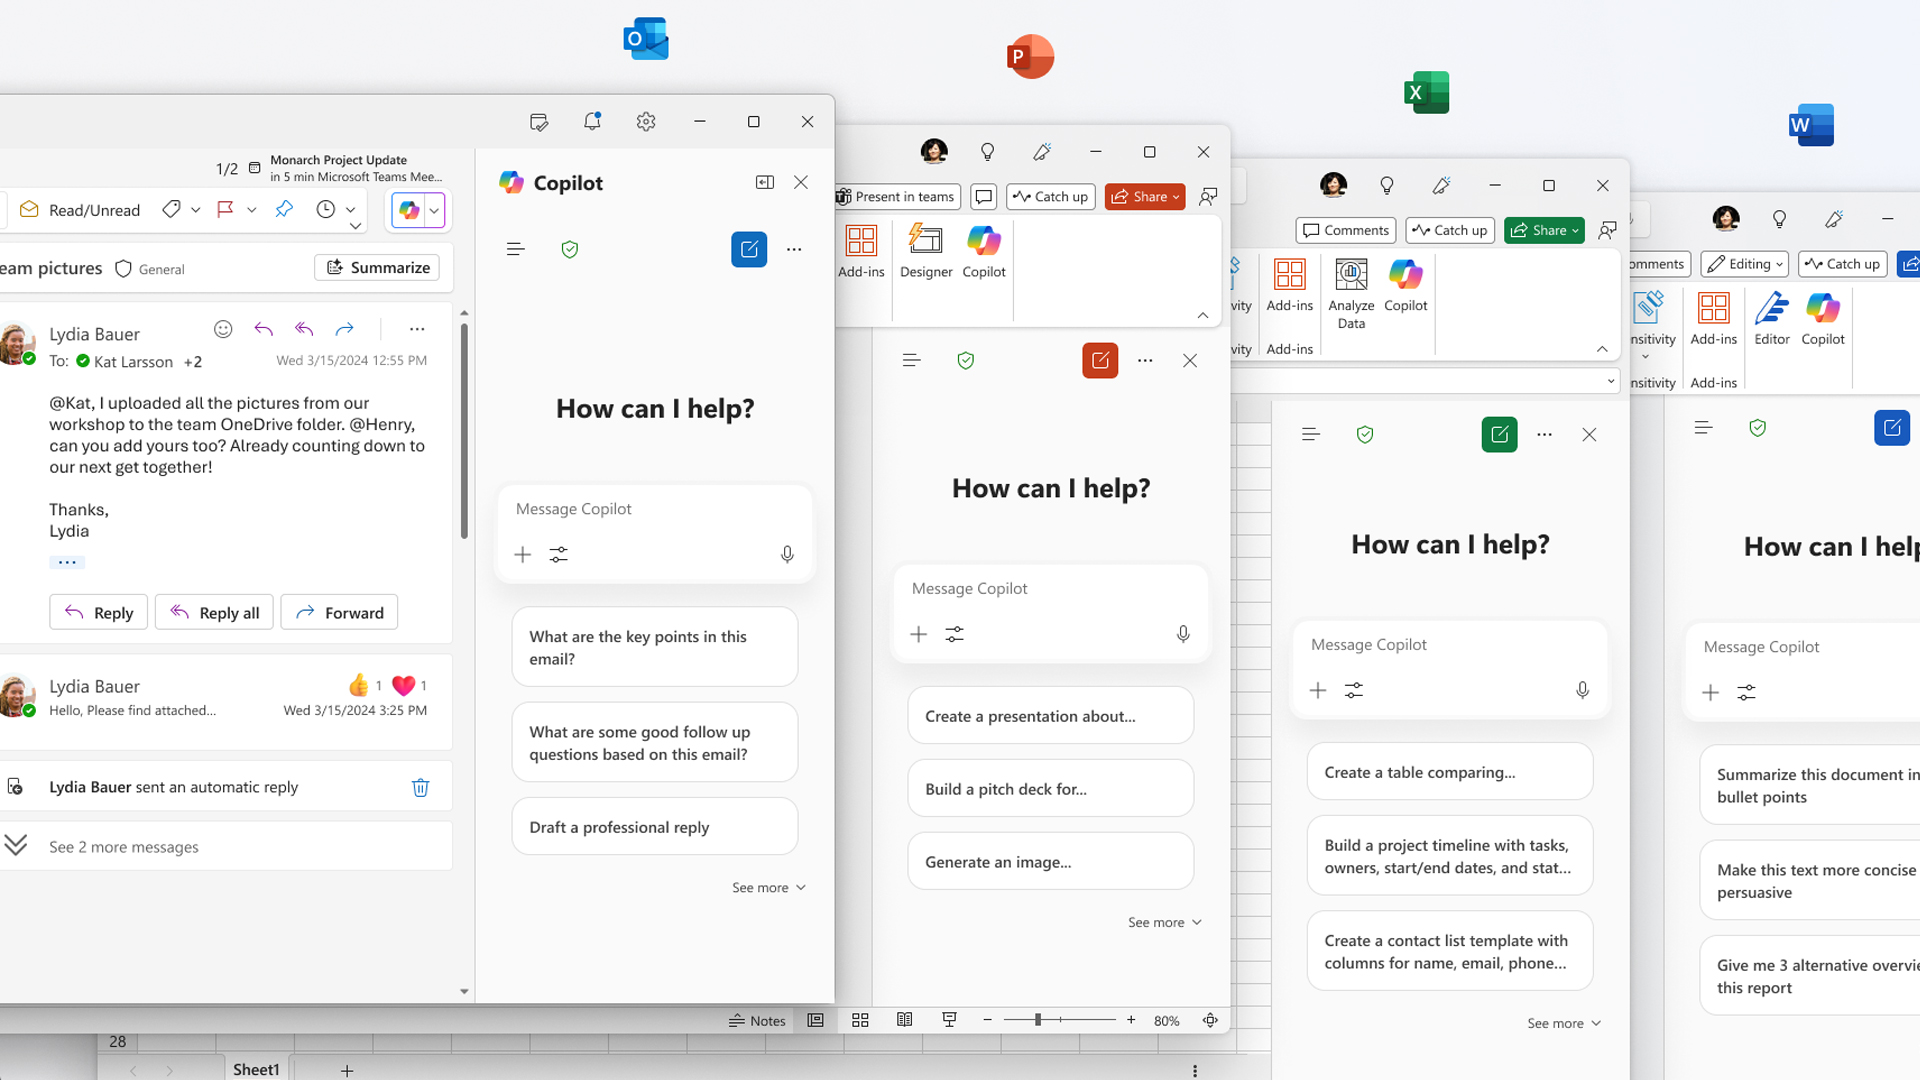Pin the email with the pin icon
Image resolution: width=1920 pixels, height=1080 pixels.
284,209
